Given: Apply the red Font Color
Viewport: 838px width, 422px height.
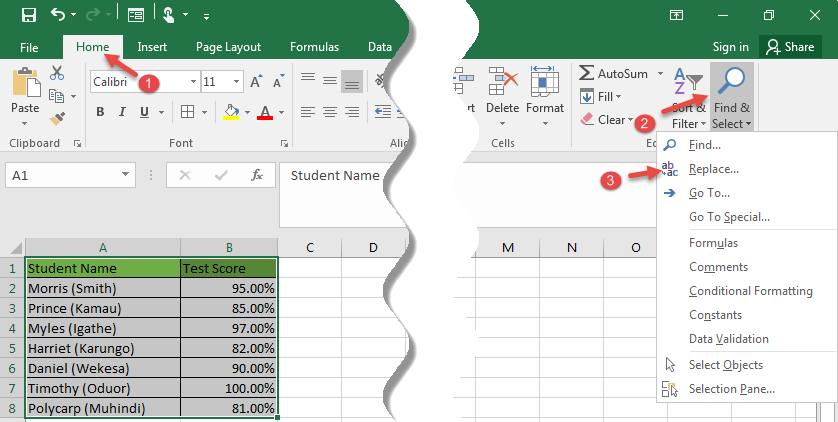Looking at the screenshot, I should tap(265, 112).
